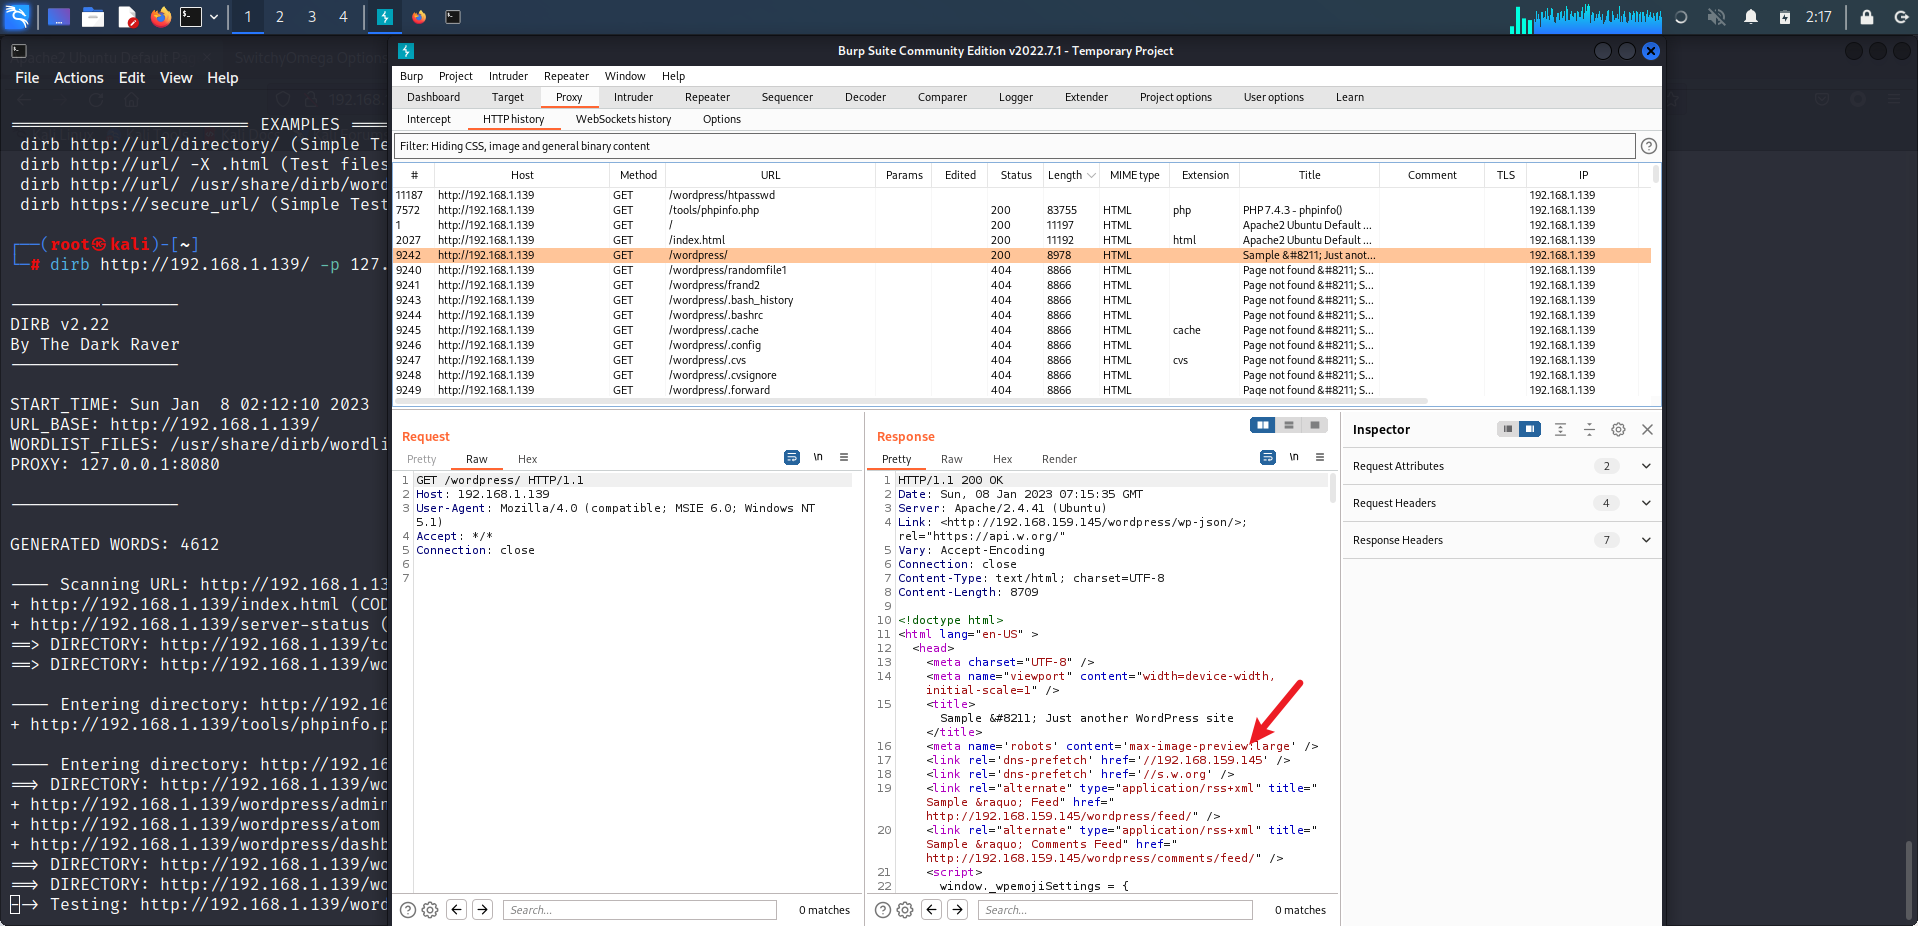The width and height of the screenshot is (1918, 926).
Task: Switch Request view to Hex
Action: pos(527,459)
